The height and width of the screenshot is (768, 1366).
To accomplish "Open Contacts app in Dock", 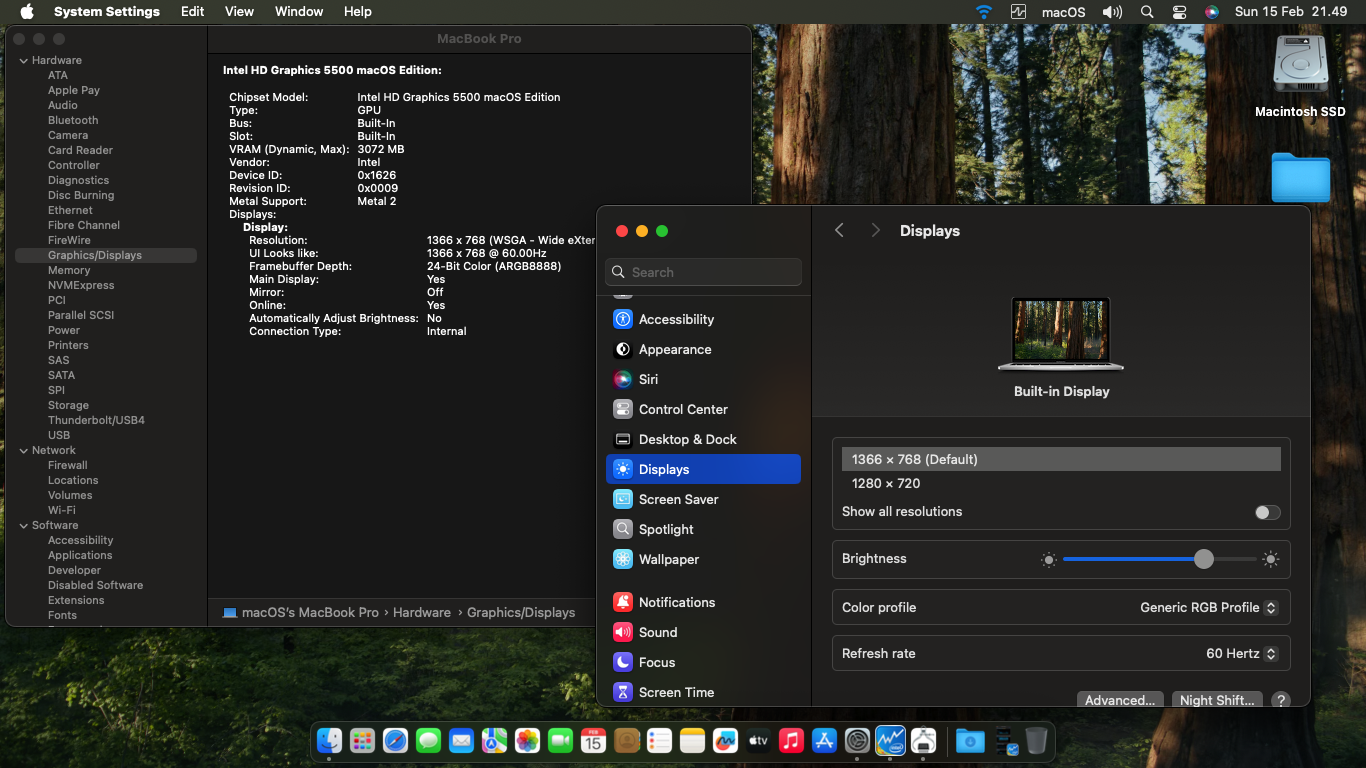I will pyautogui.click(x=626, y=741).
